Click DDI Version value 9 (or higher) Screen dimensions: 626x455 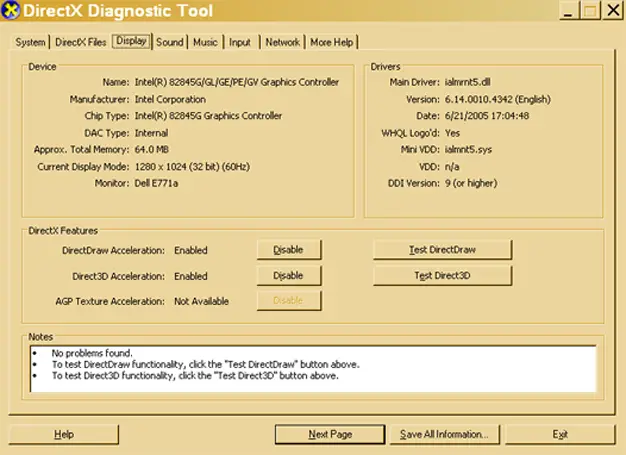471,183
